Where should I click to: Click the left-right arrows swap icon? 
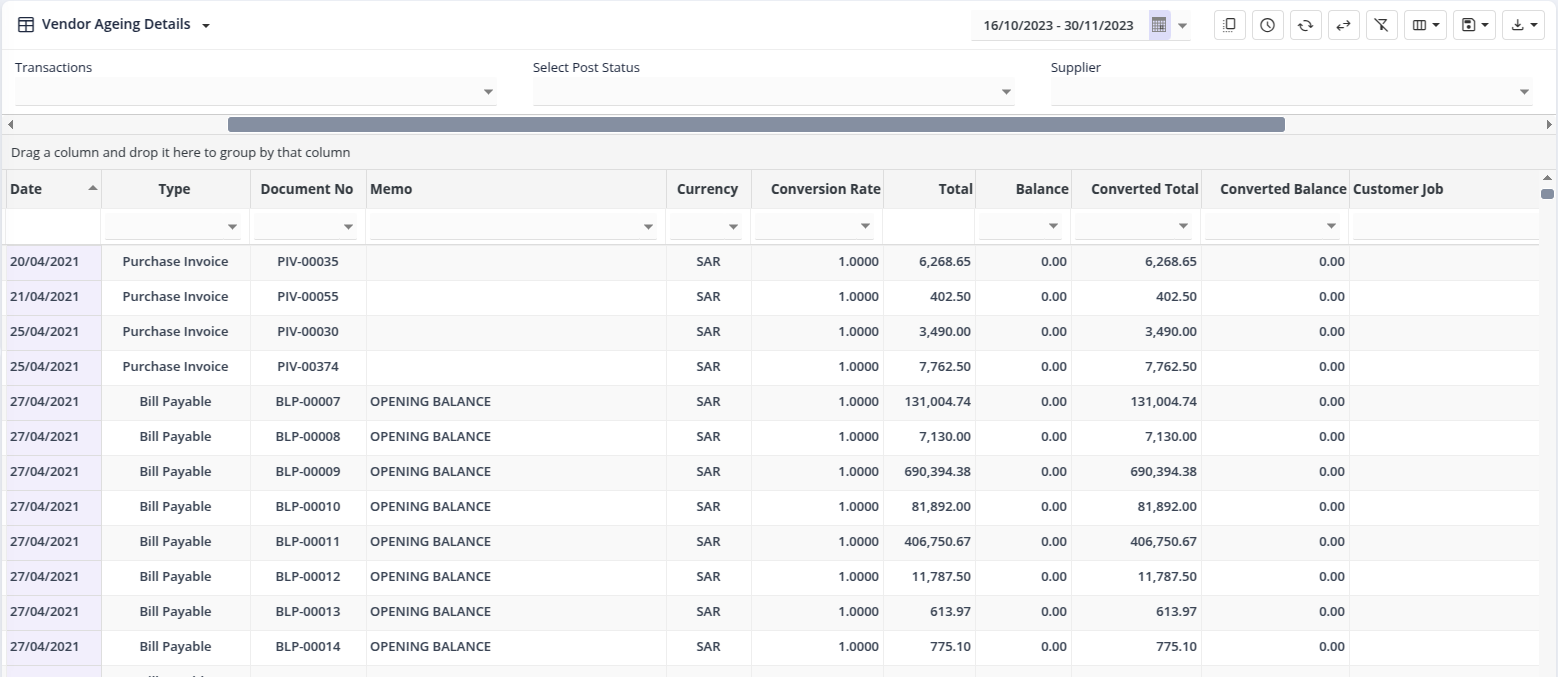[x=1343, y=25]
